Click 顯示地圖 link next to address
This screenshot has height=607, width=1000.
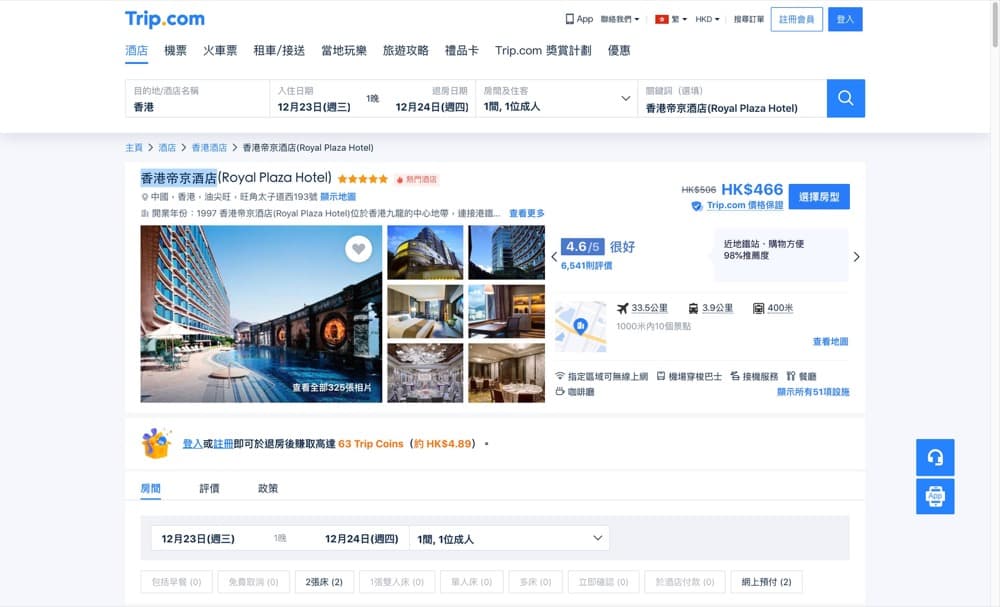point(338,197)
